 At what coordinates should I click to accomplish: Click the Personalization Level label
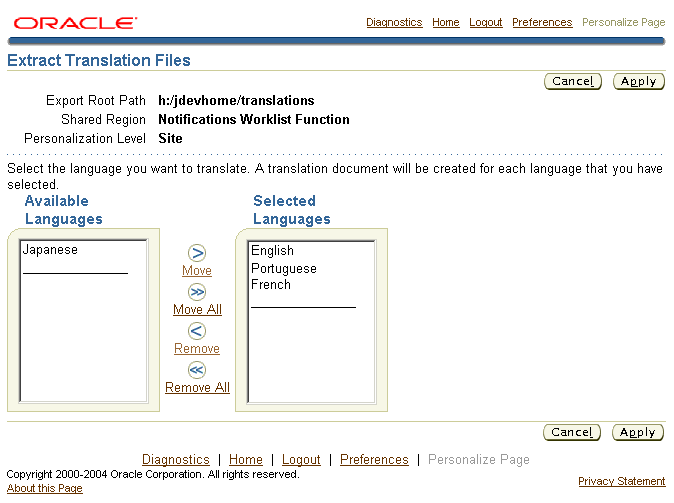point(85,138)
